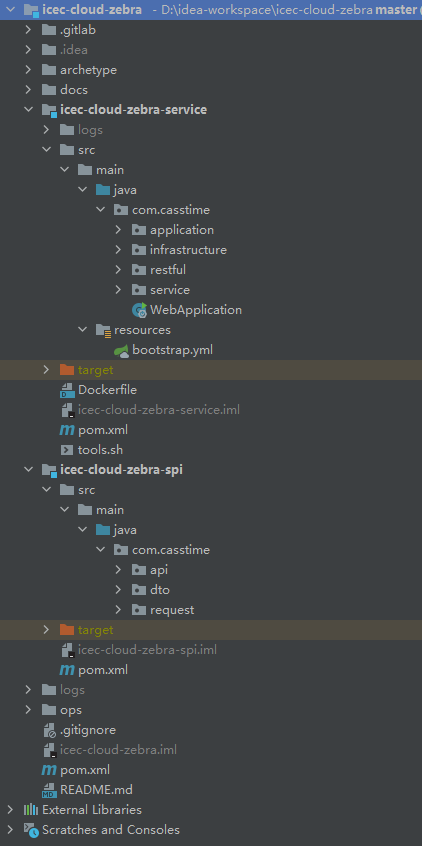Viewport: 422px width, 846px height.
Task: Click the icec-cloud-zebra-service module folder icon
Action: (x=49, y=110)
